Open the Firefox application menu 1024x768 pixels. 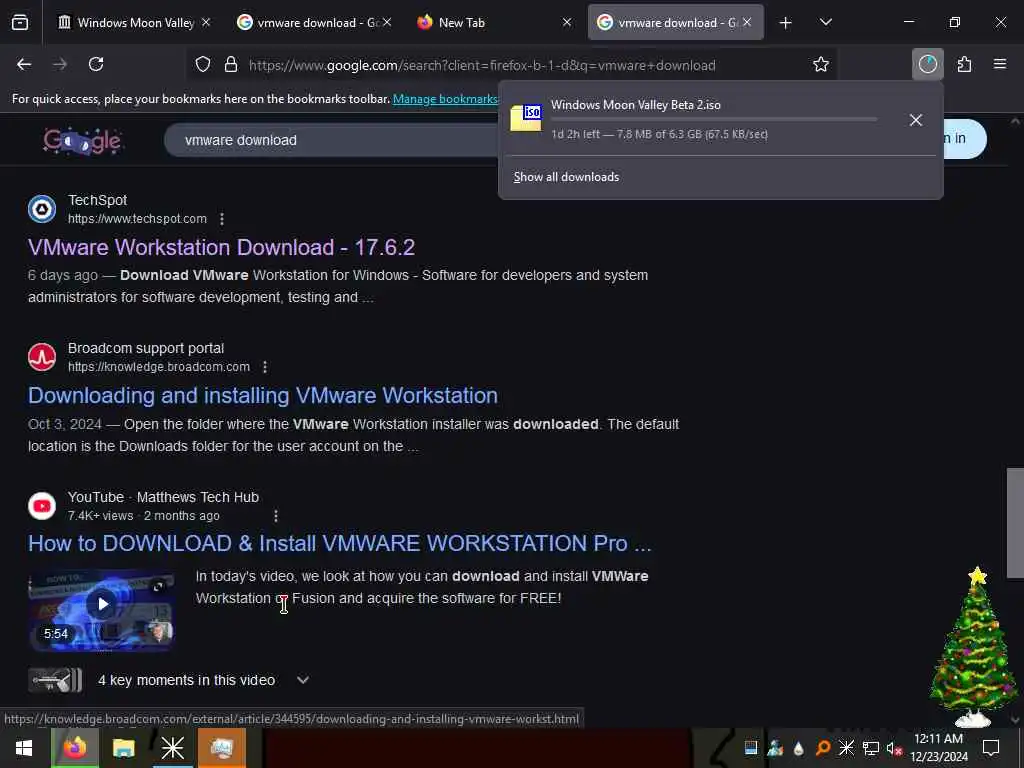(1000, 64)
